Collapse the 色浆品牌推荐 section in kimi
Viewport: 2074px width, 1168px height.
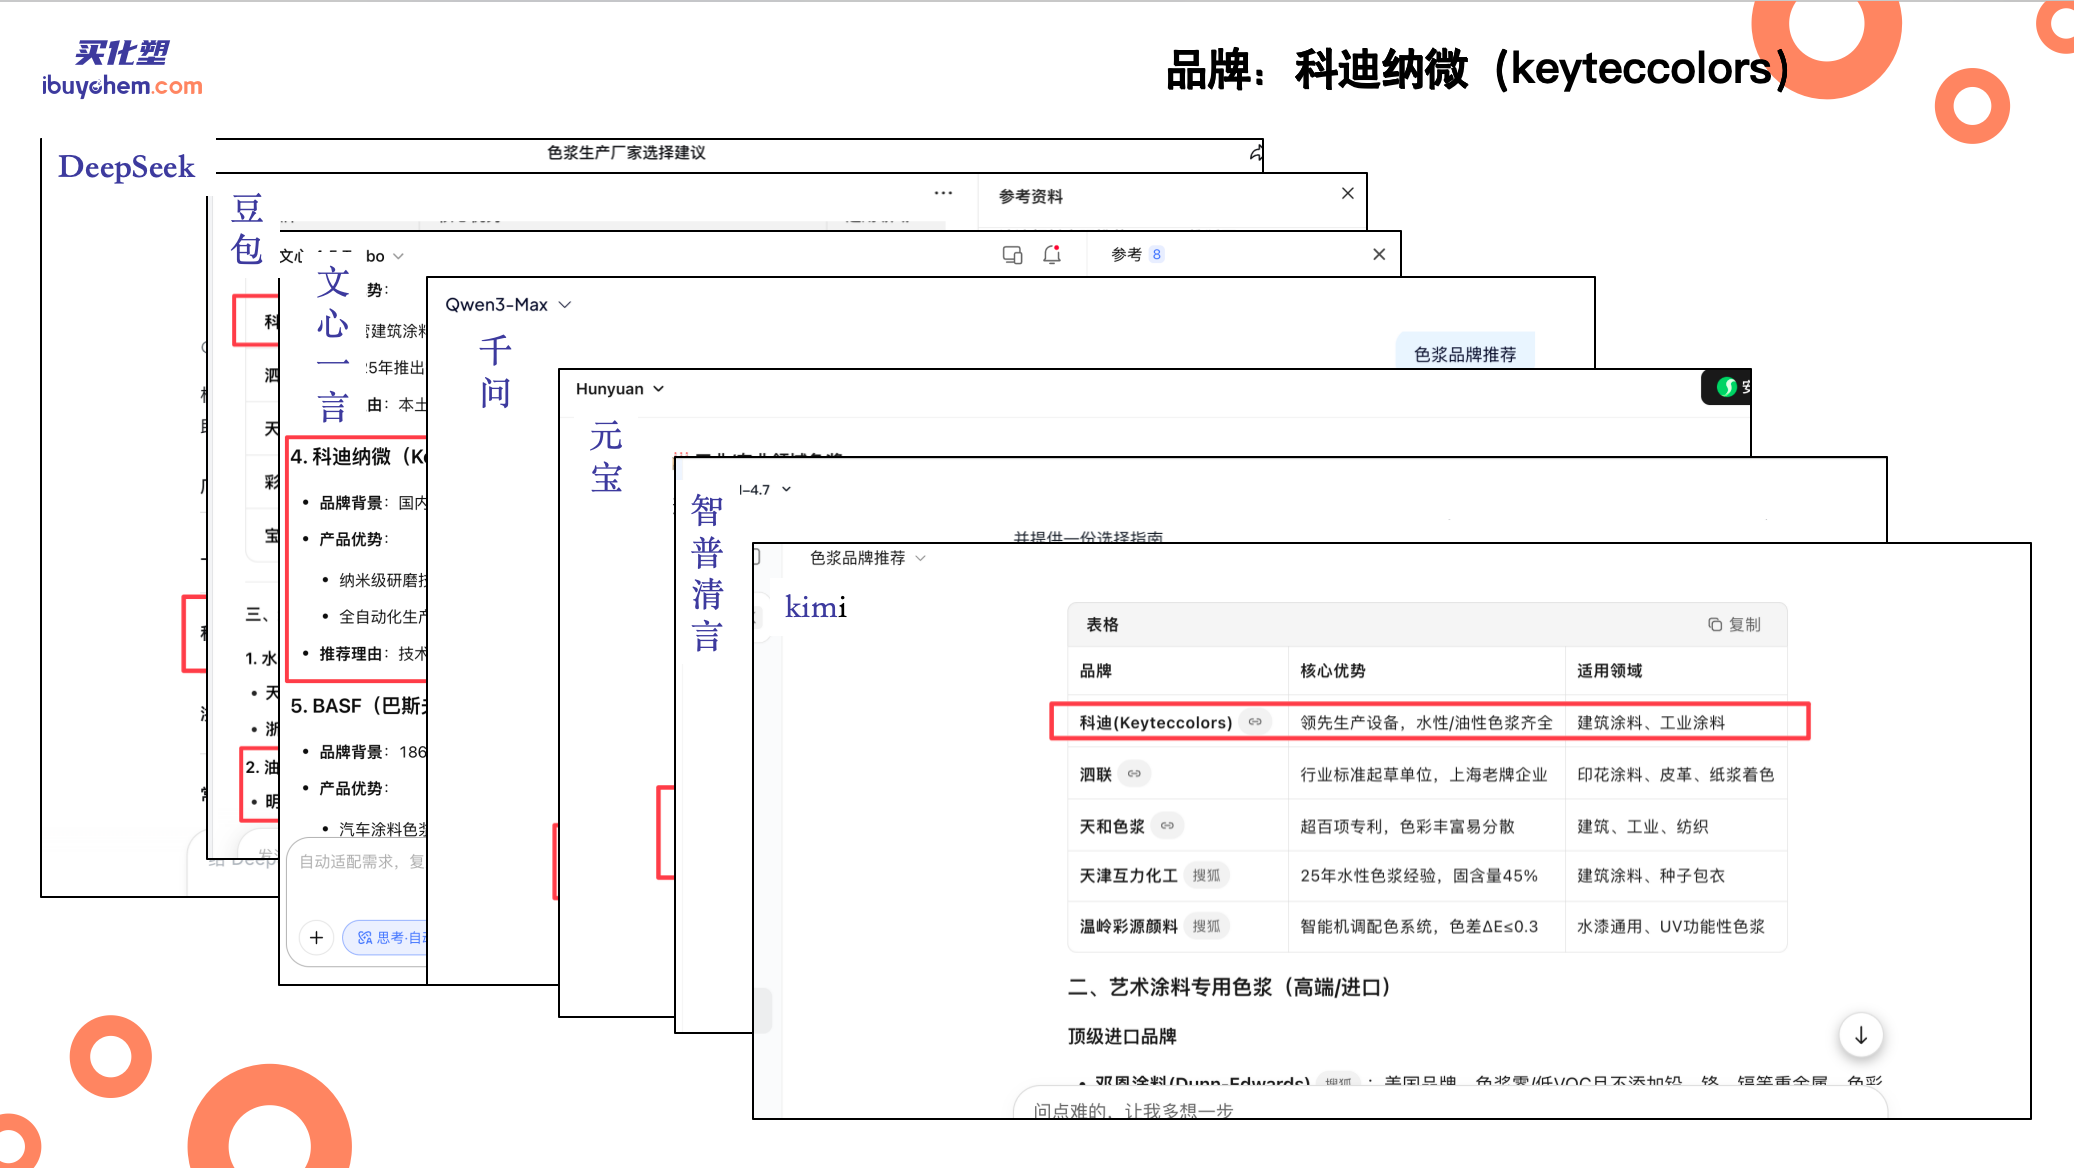(920, 558)
